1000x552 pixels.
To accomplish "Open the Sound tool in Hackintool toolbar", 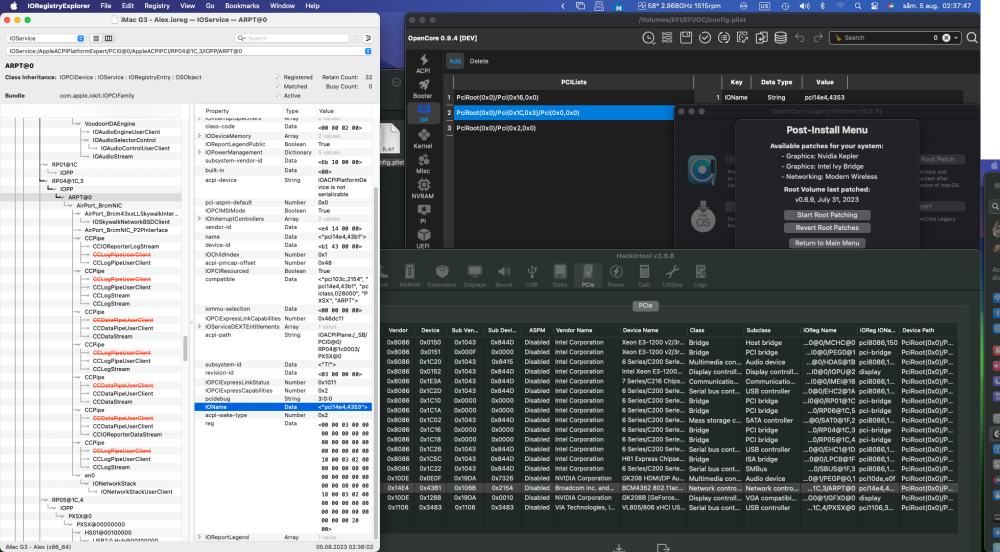I will click(x=504, y=276).
